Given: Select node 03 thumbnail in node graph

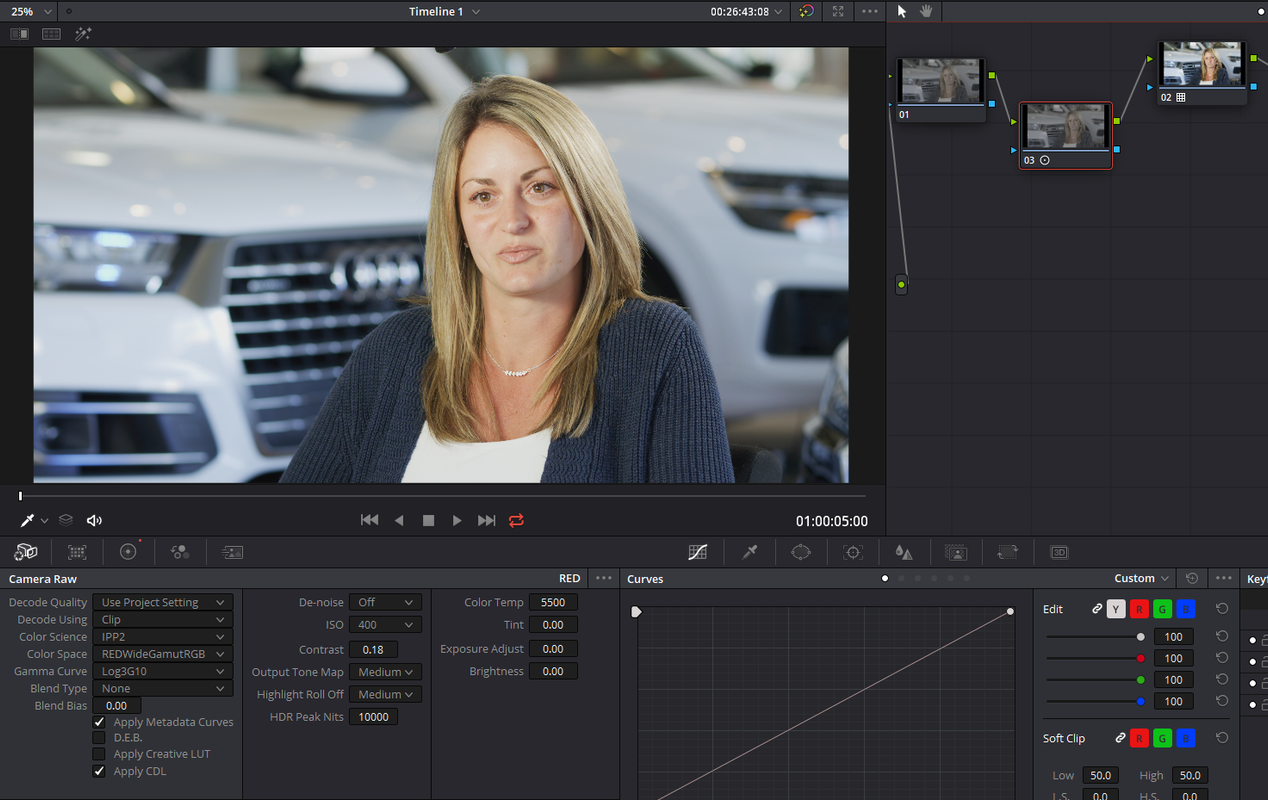Looking at the screenshot, I should [x=1065, y=127].
